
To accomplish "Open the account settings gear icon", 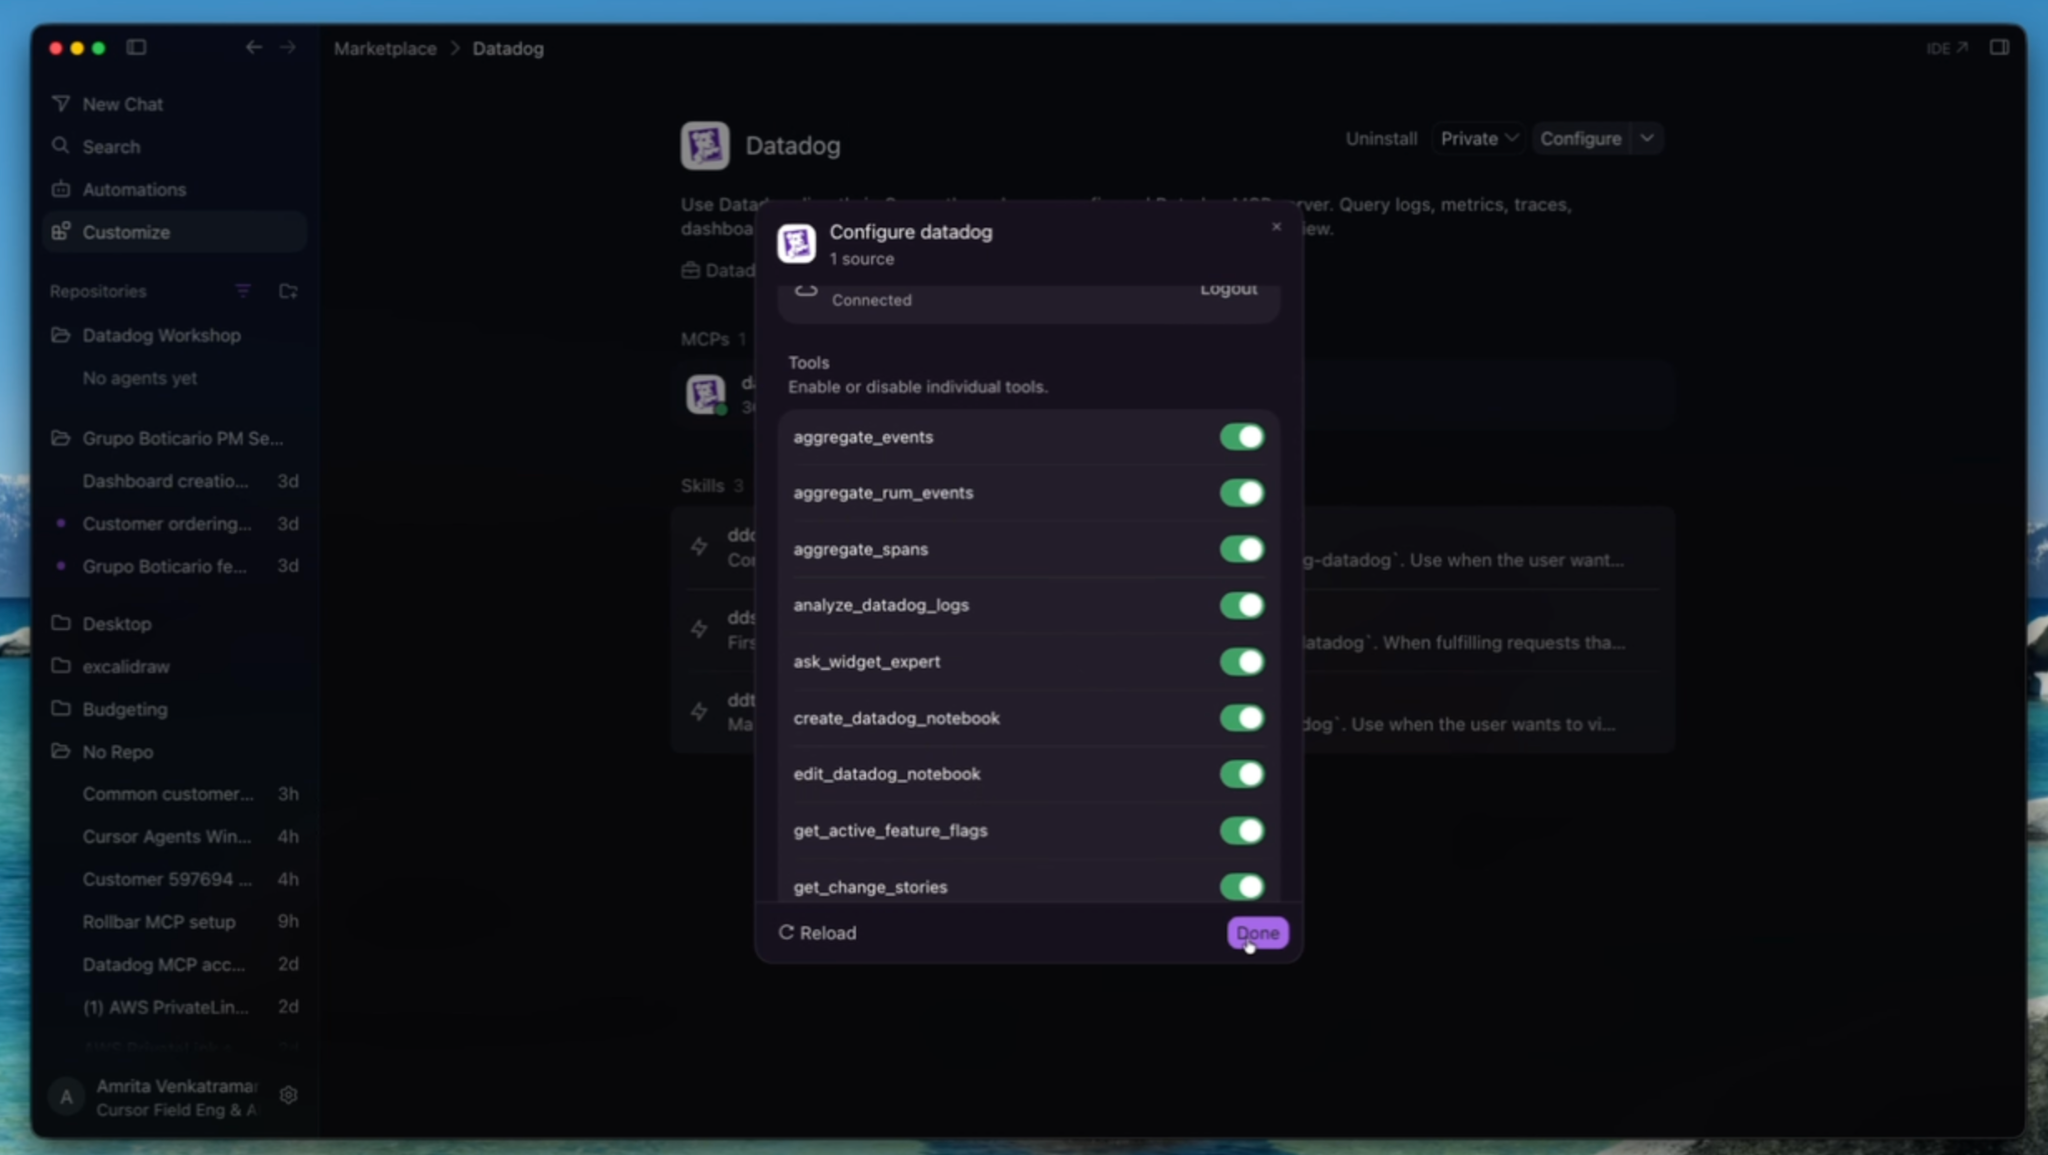I will (288, 1096).
